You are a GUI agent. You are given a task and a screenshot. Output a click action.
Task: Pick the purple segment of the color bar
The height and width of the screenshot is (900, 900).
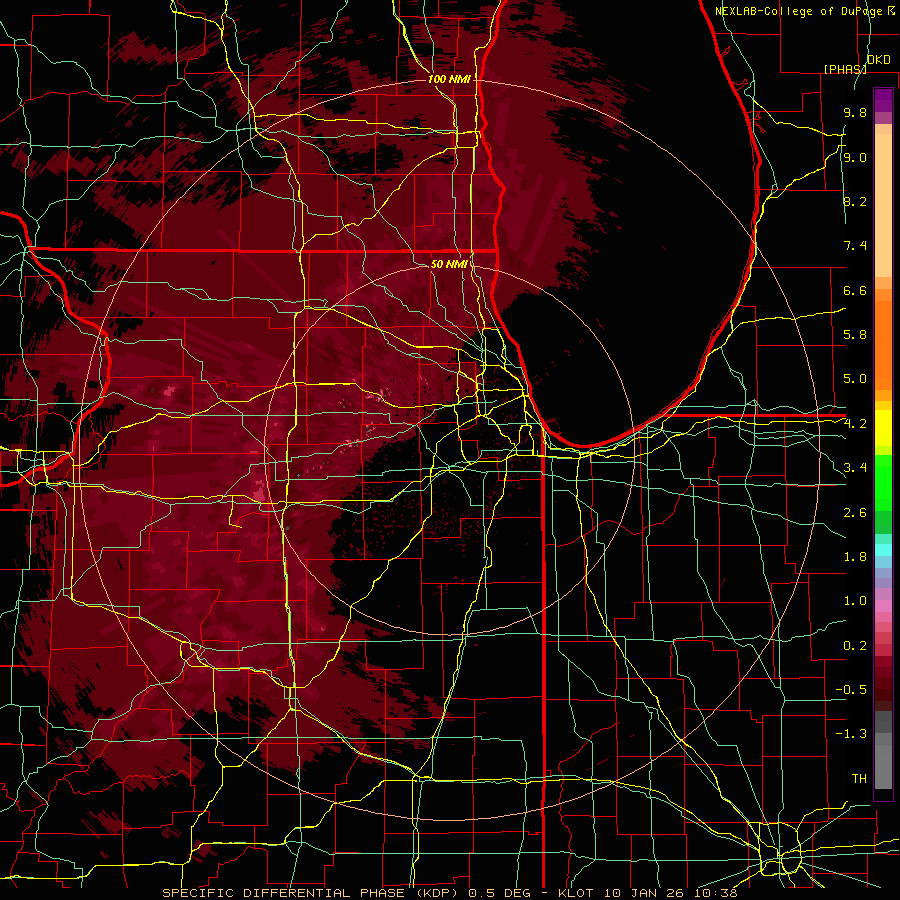[883, 100]
